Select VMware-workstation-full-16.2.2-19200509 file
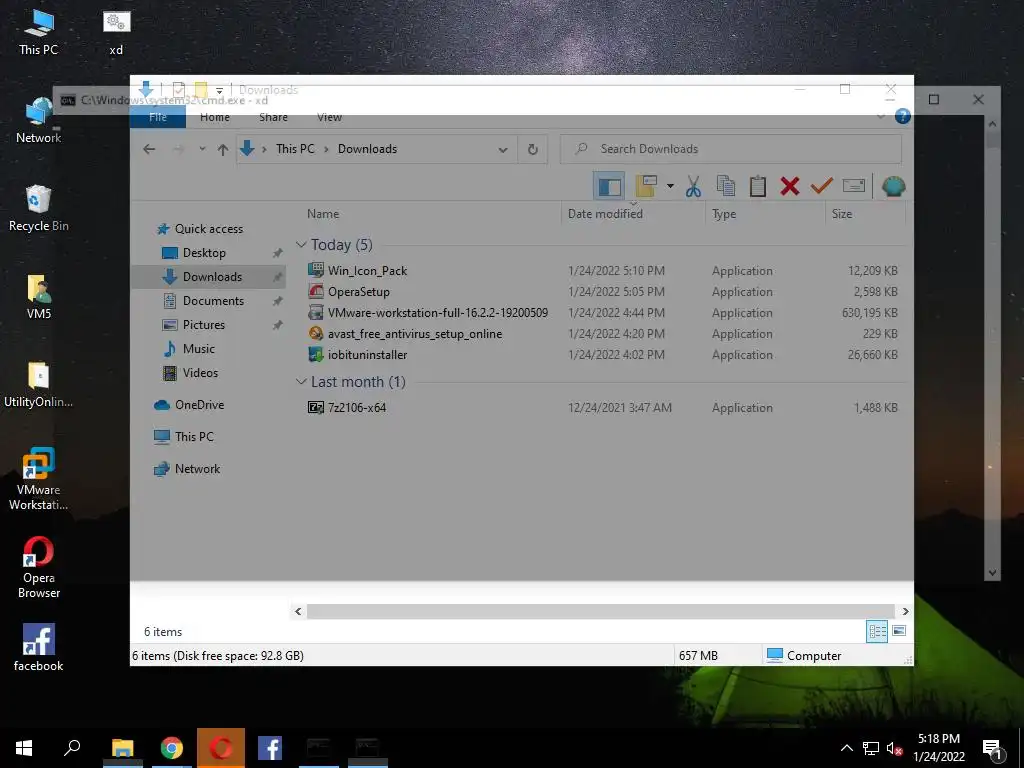This screenshot has width=1024, height=768. point(438,313)
